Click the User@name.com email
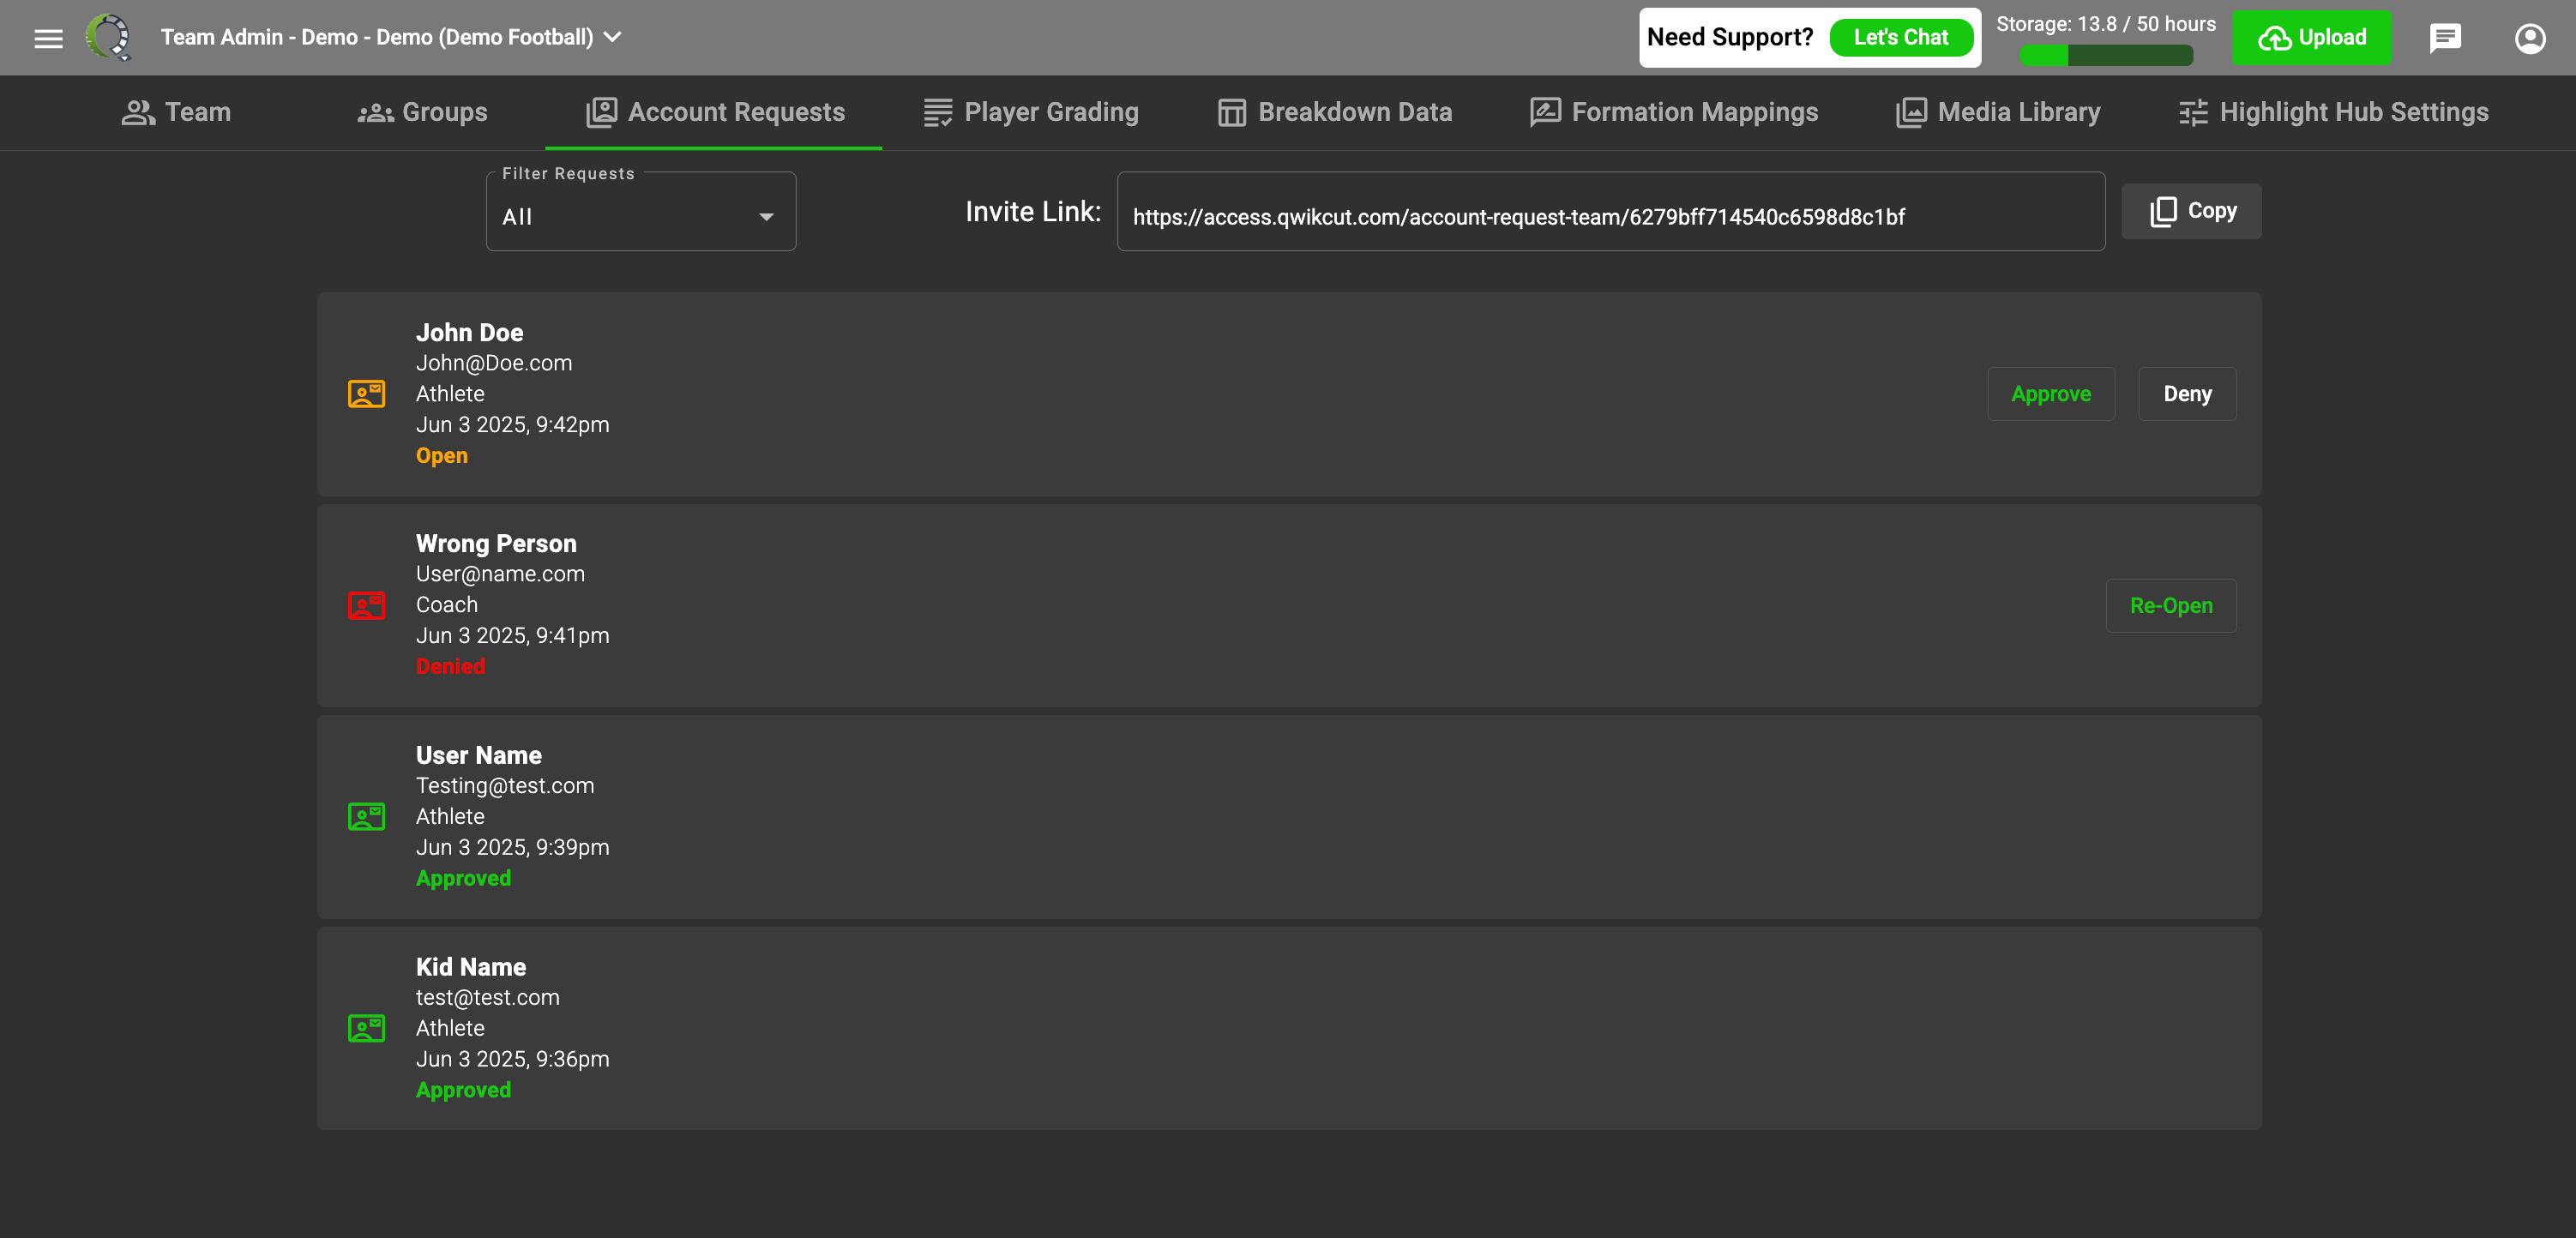 (x=500, y=574)
